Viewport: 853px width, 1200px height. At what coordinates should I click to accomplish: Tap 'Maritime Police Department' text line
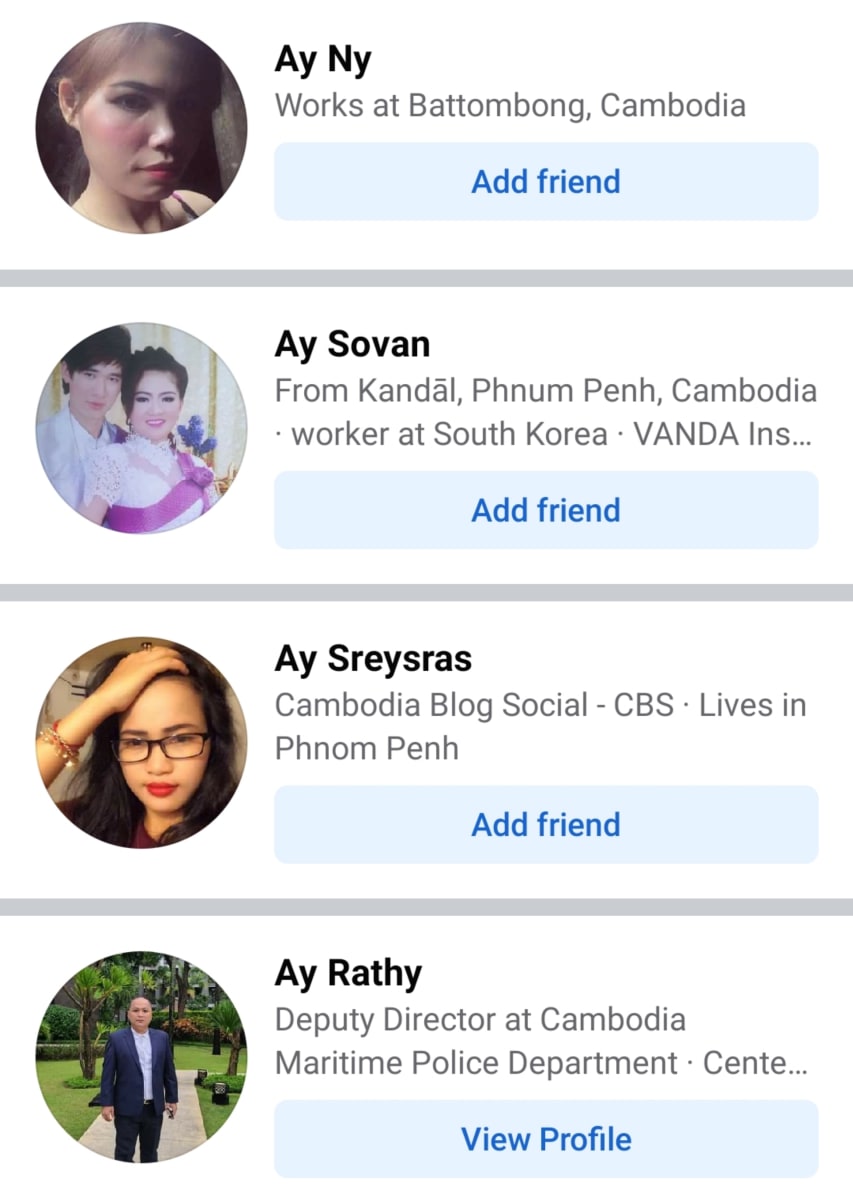[x=477, y=1063]
